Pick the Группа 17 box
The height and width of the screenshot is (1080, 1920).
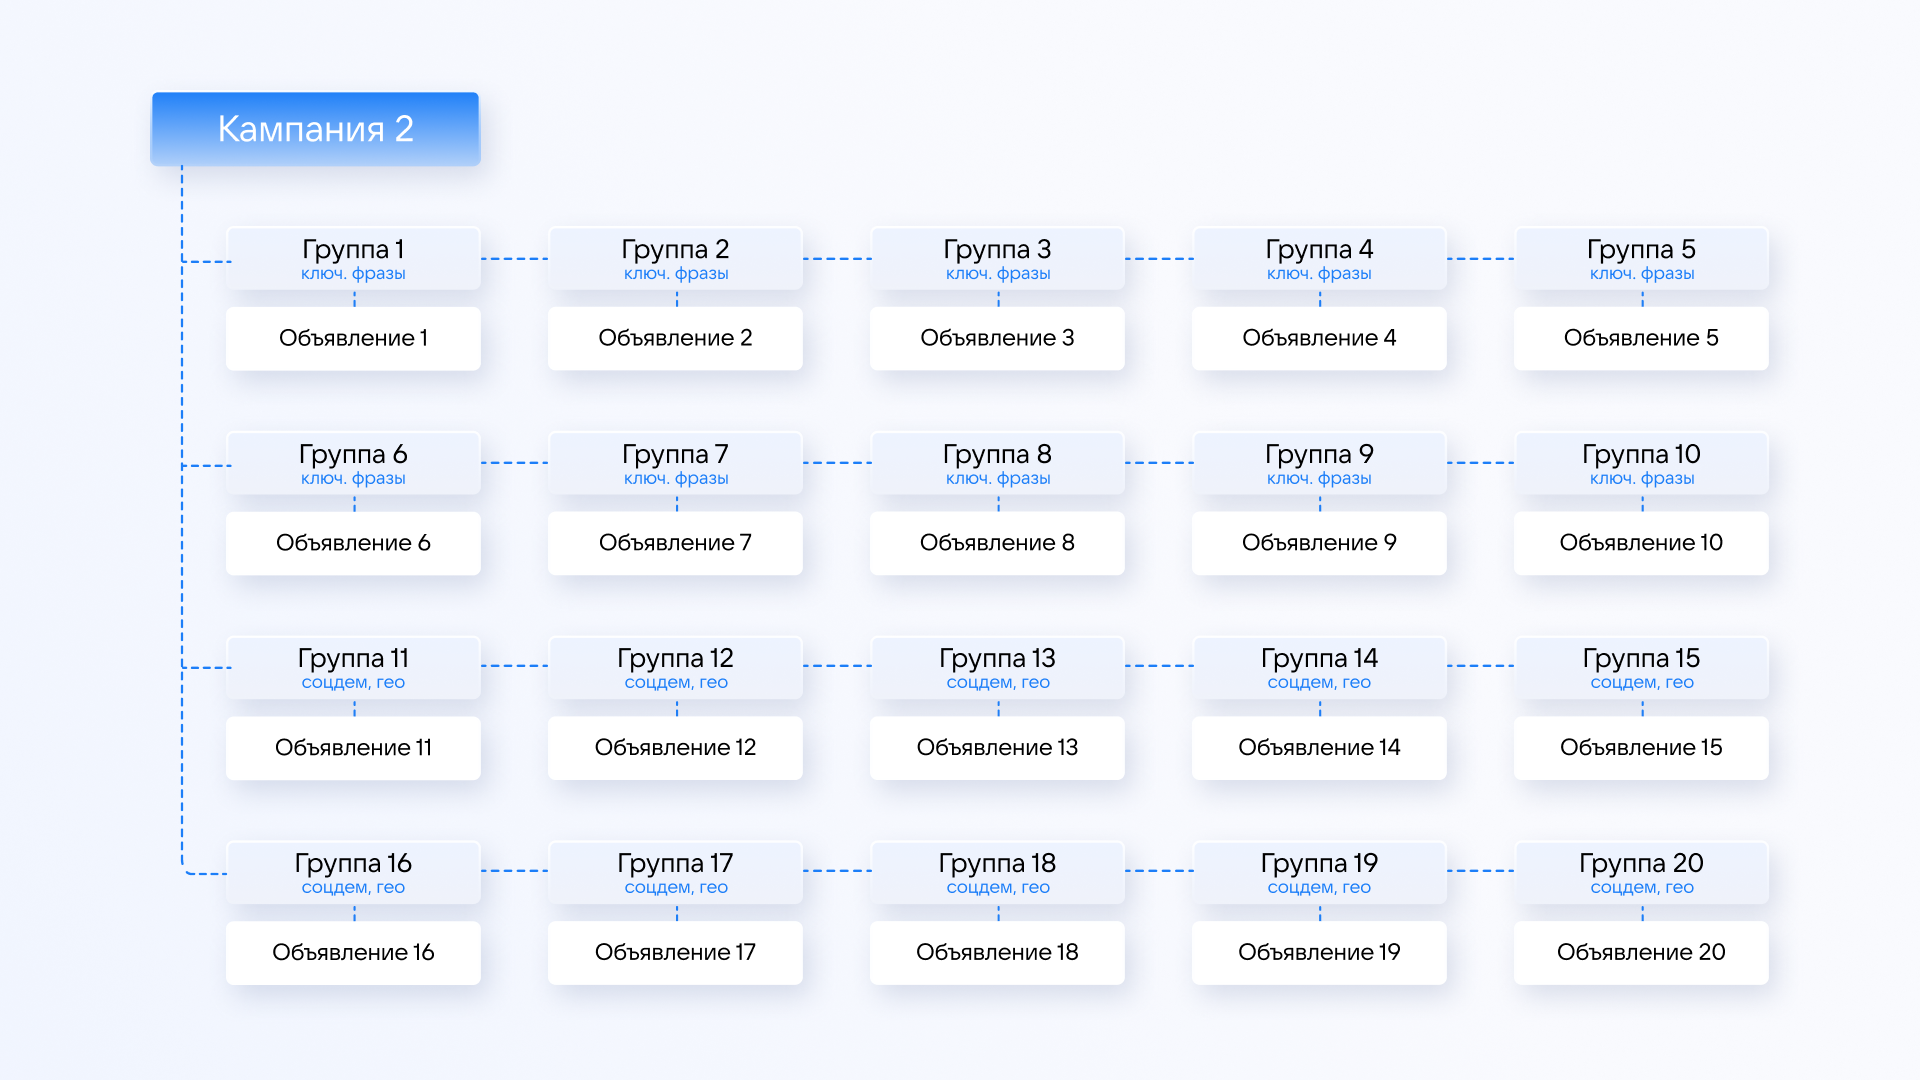(x=675, y=873)
